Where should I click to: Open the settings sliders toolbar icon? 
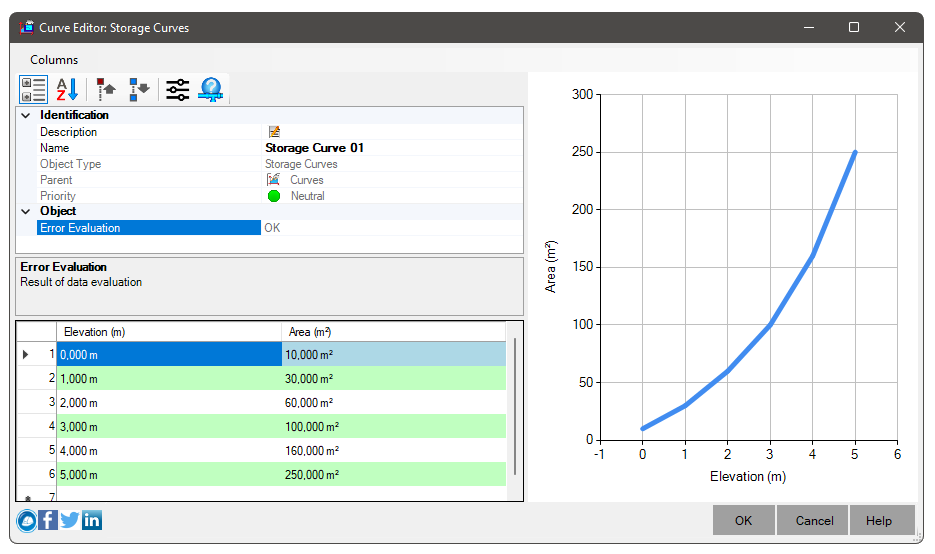(178, 89)
